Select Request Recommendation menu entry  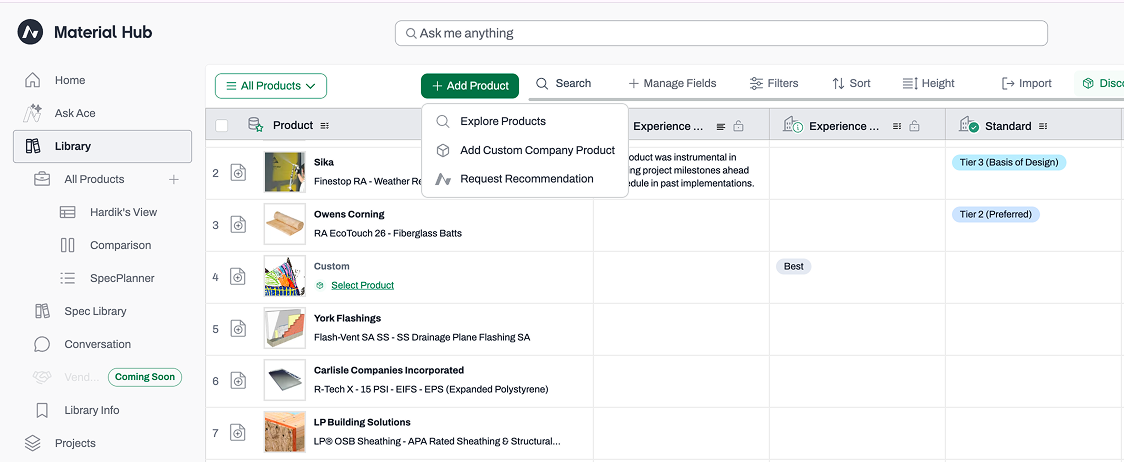coord(525,179)
